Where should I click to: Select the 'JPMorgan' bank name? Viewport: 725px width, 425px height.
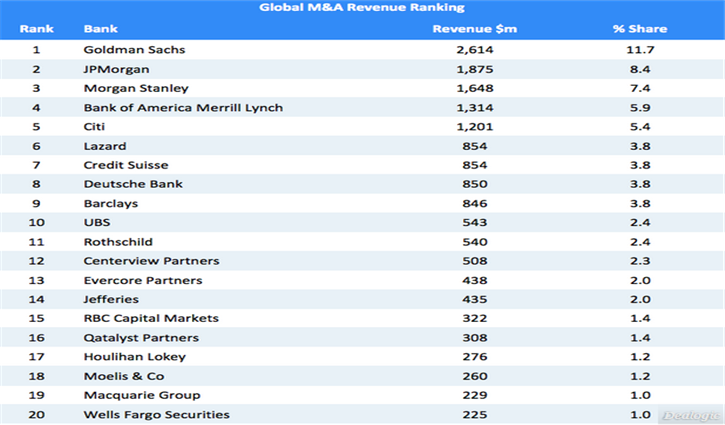(117, 69)
